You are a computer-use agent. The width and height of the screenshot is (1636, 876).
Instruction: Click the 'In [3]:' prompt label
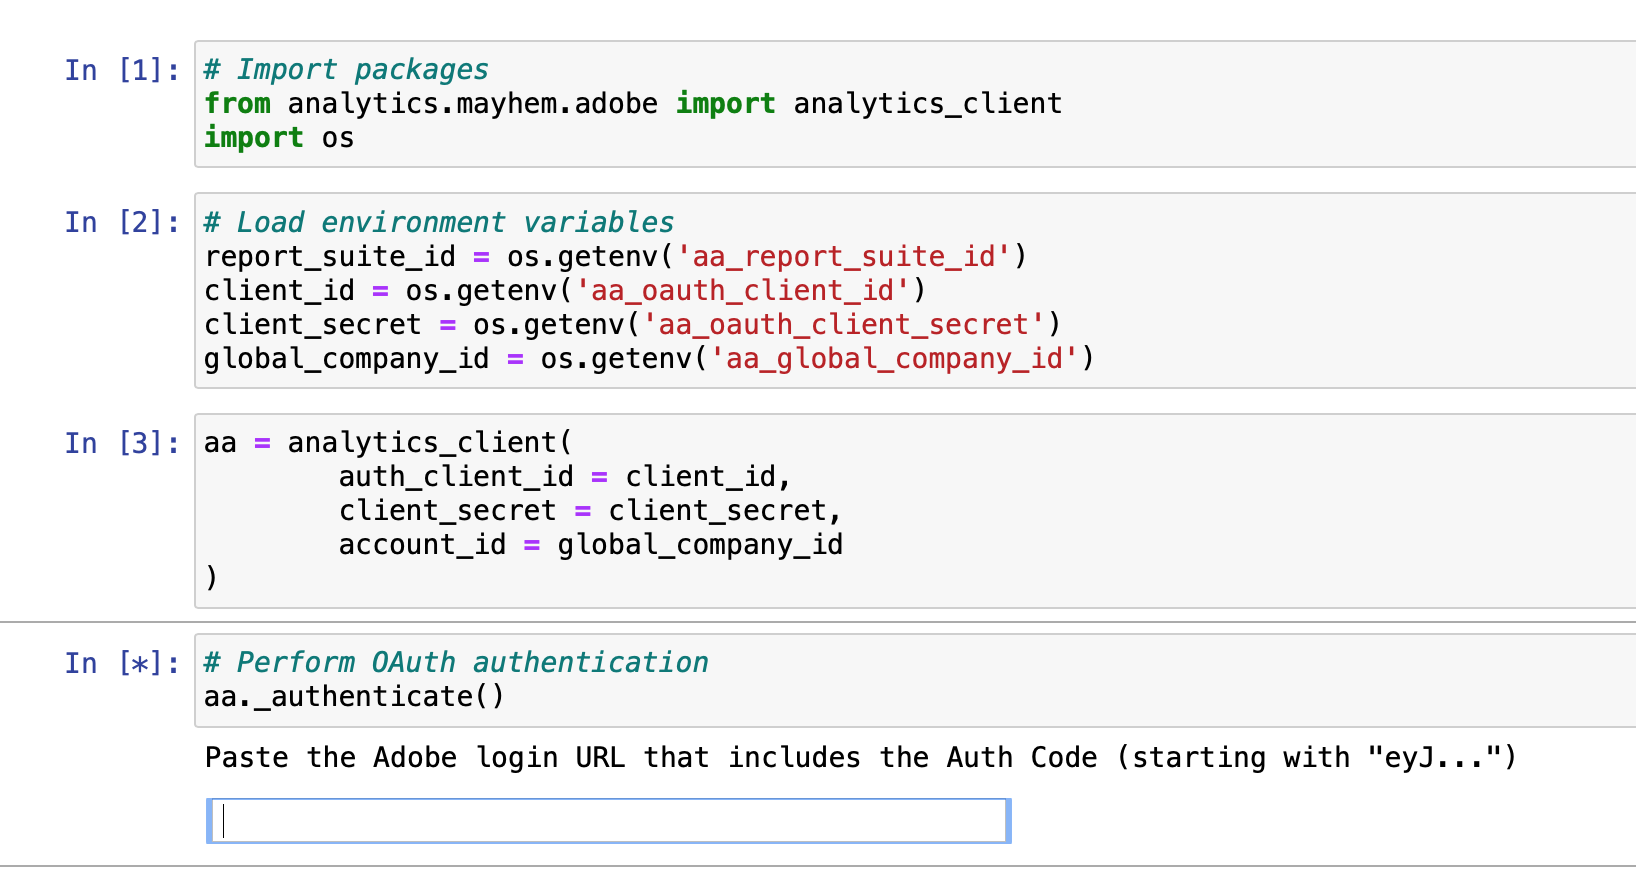[122, 443]
